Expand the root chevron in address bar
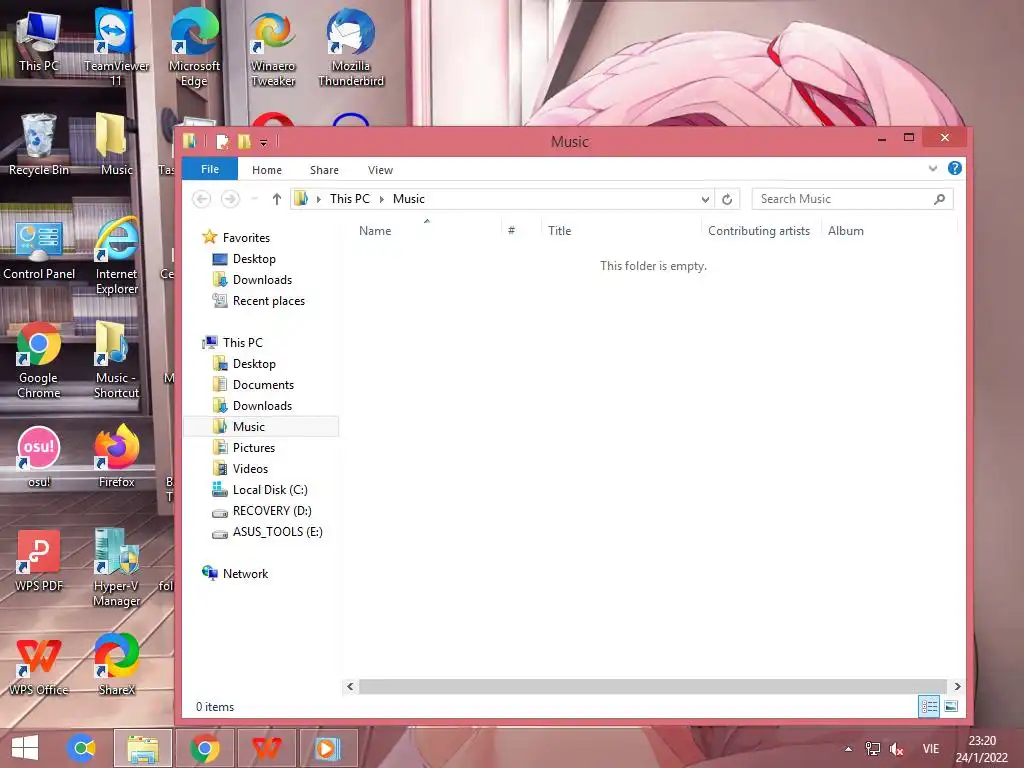The image size is (1024, 768). tap(318, 199)
